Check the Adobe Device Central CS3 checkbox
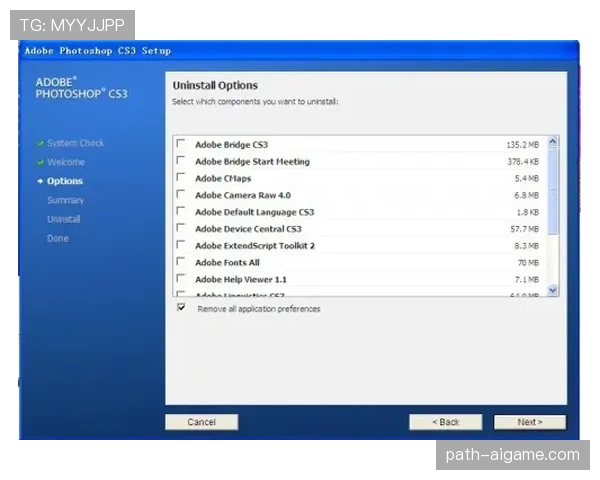The image size is (600, 480). pyautogui.click(x=181, y=228)
